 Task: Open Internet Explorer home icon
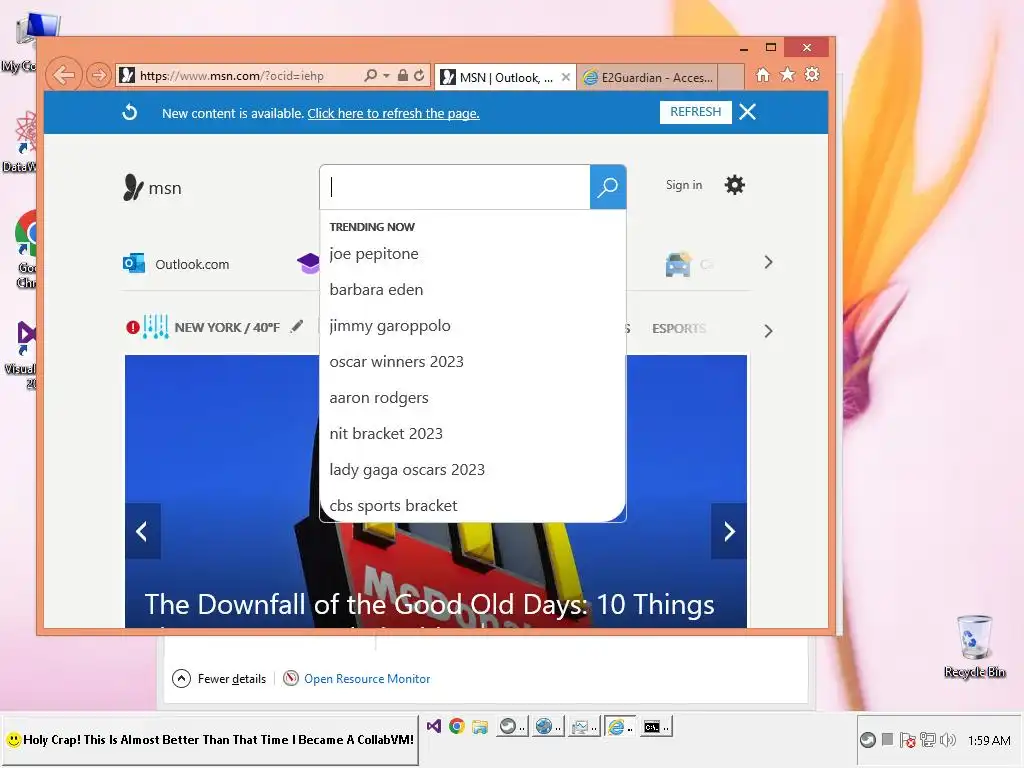pyautogui.click(x=763, y=74)
